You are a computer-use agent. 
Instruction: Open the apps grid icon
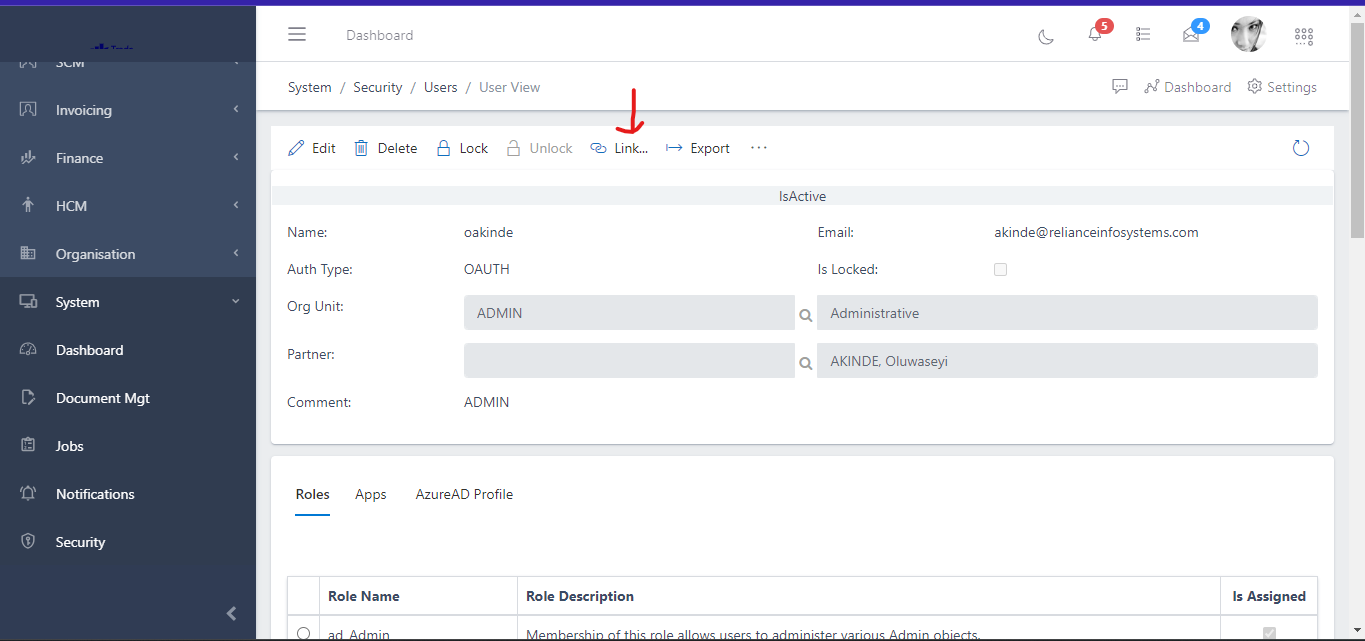pos(1303,36)
